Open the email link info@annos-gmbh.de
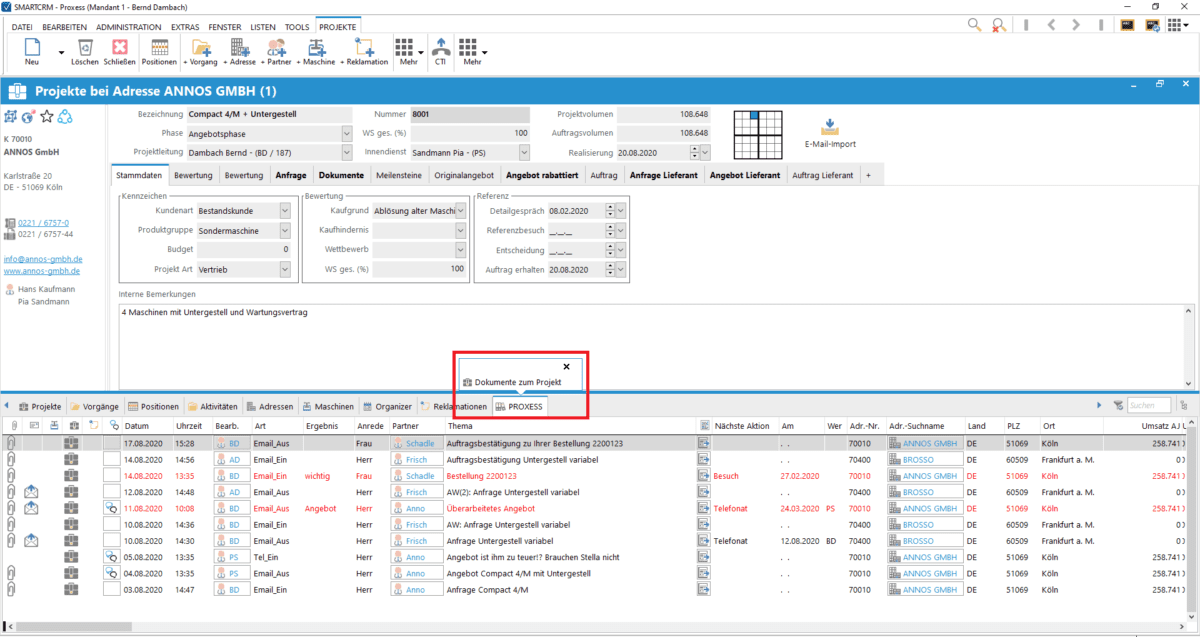 (x=43, y=258)
